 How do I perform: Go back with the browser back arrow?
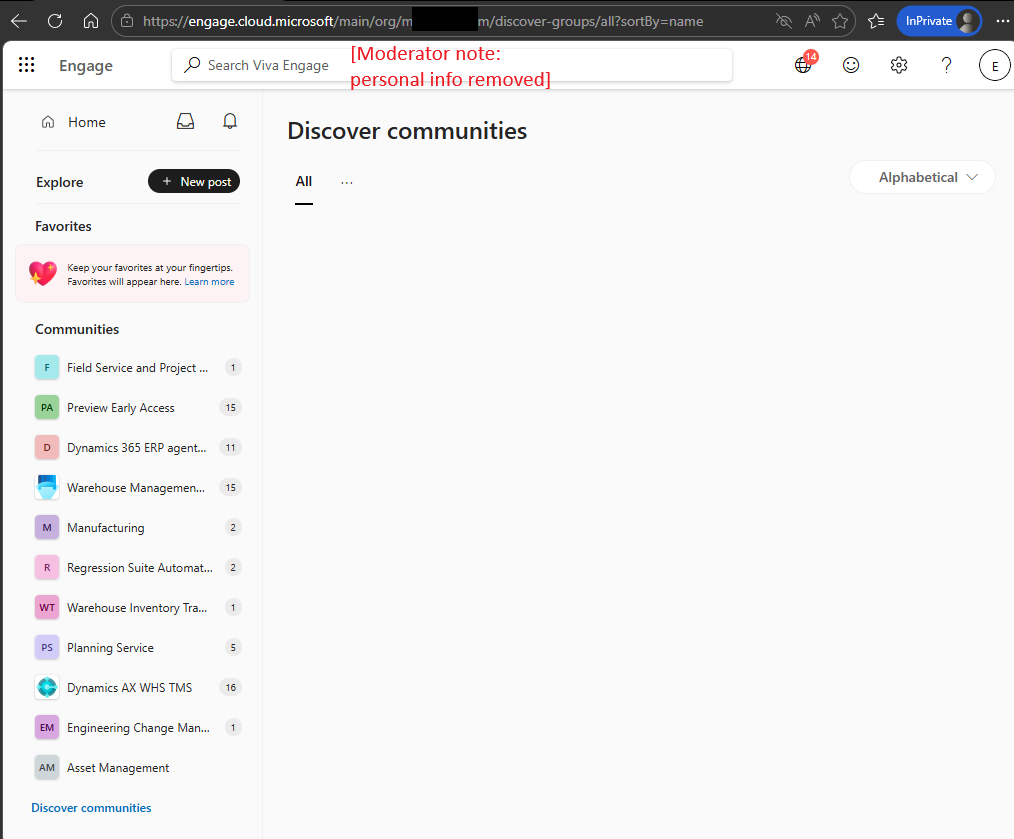(x=19, y=21)
